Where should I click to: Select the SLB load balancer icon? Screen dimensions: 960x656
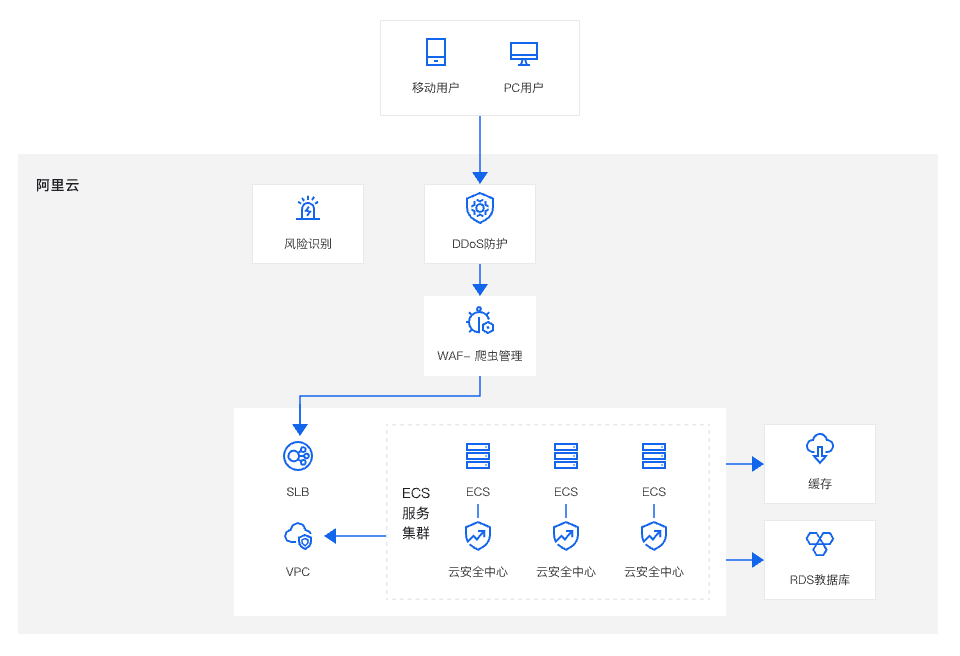click(298, 456)
